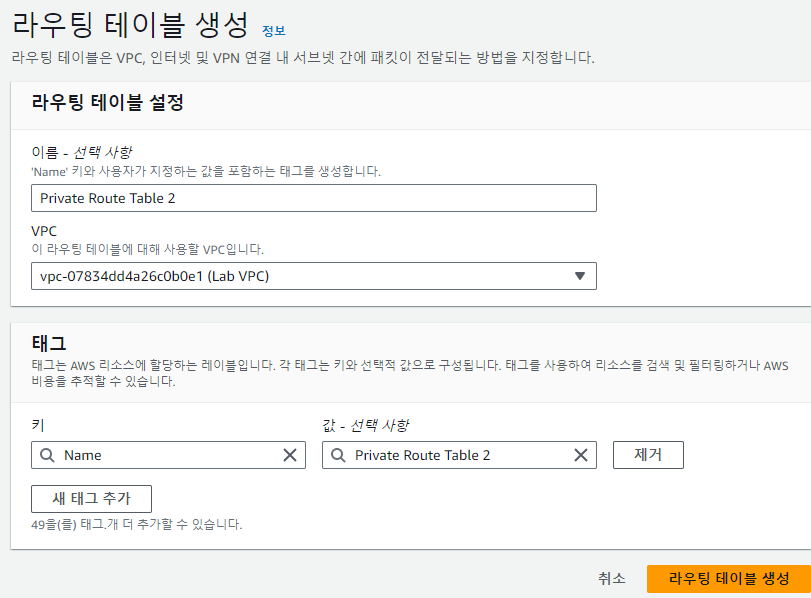Clear the tag value Private Route Table 2
Screen dimensions: 811x598
[x=581, y=455]
